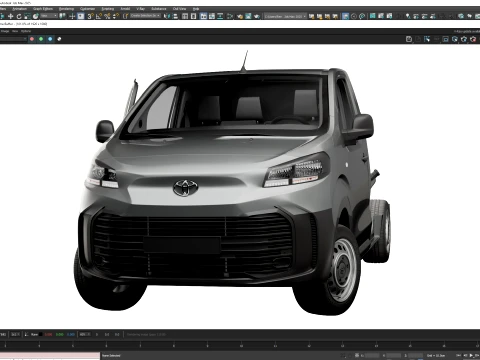
Task: Click the circular V-Ray toolbar icon
Action: point(354,16)
